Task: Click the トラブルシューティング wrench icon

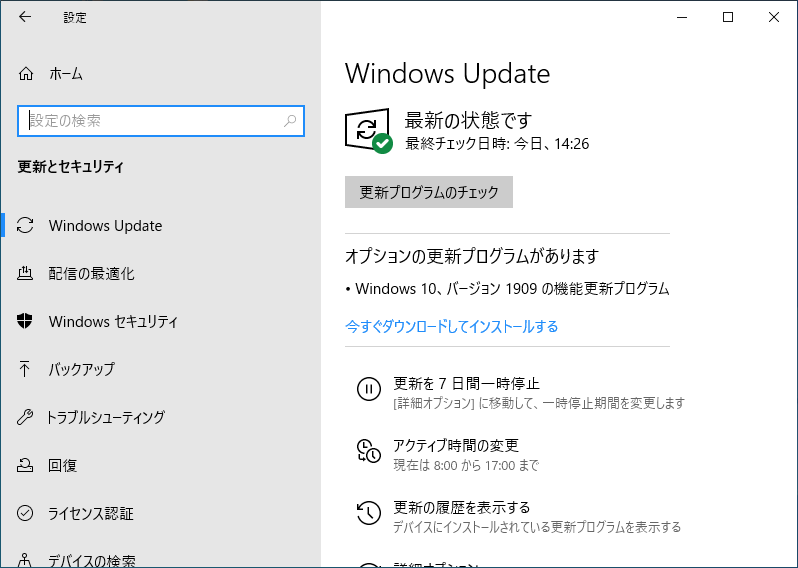Action: (24, 417)
